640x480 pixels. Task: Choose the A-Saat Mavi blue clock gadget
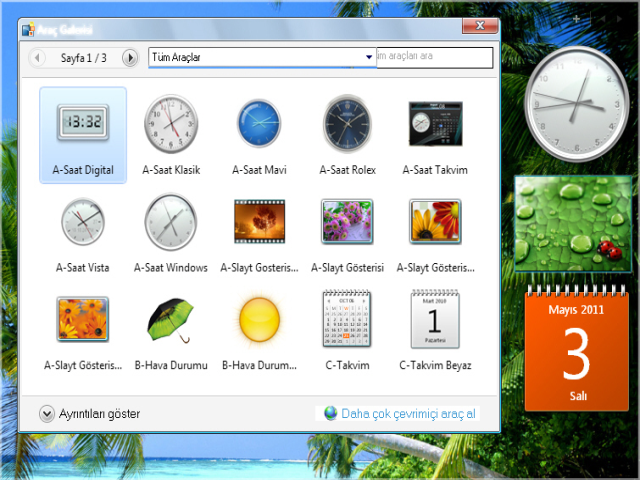tap(259, 136)
